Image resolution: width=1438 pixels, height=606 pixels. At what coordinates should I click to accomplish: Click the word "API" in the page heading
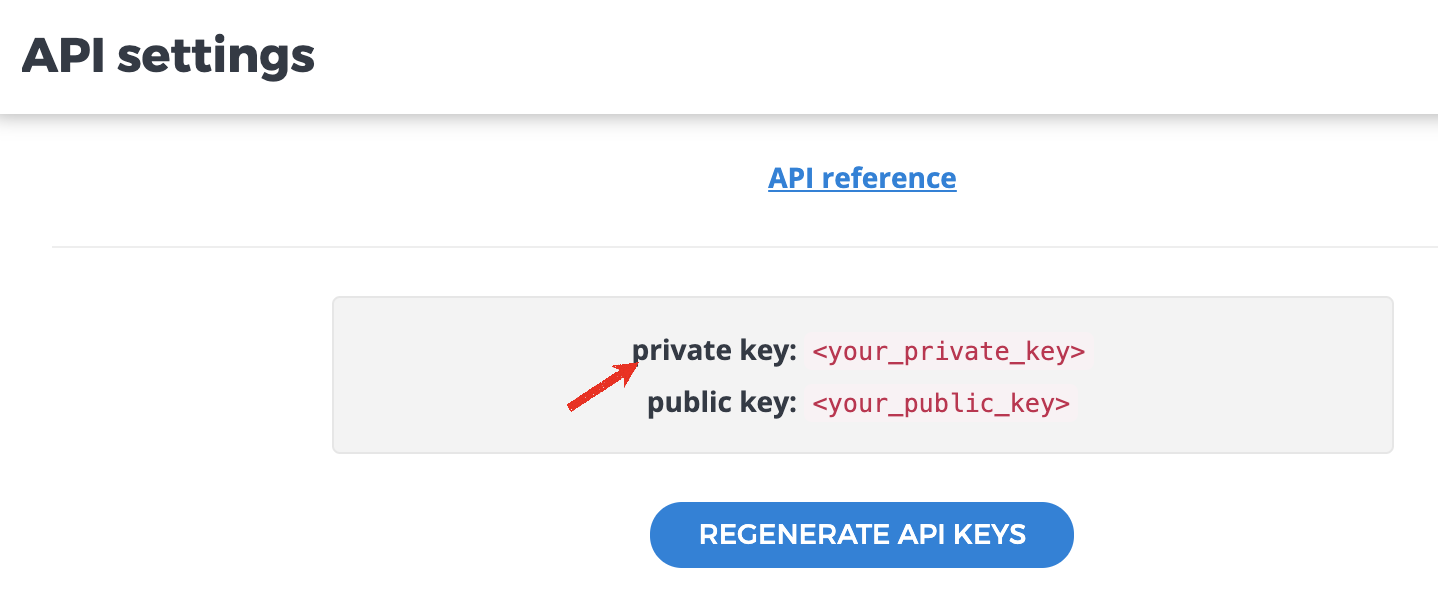64,56
